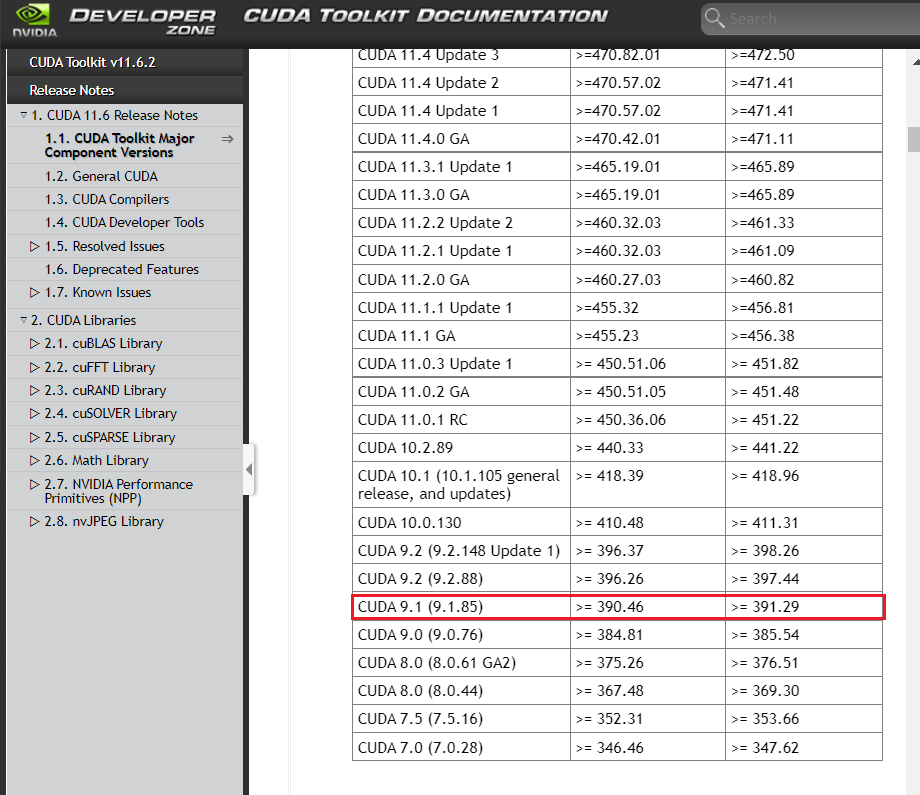The image size is (920, 795).
Task: Open 1.6. Deprecated Features section
Action: [121, 269]
